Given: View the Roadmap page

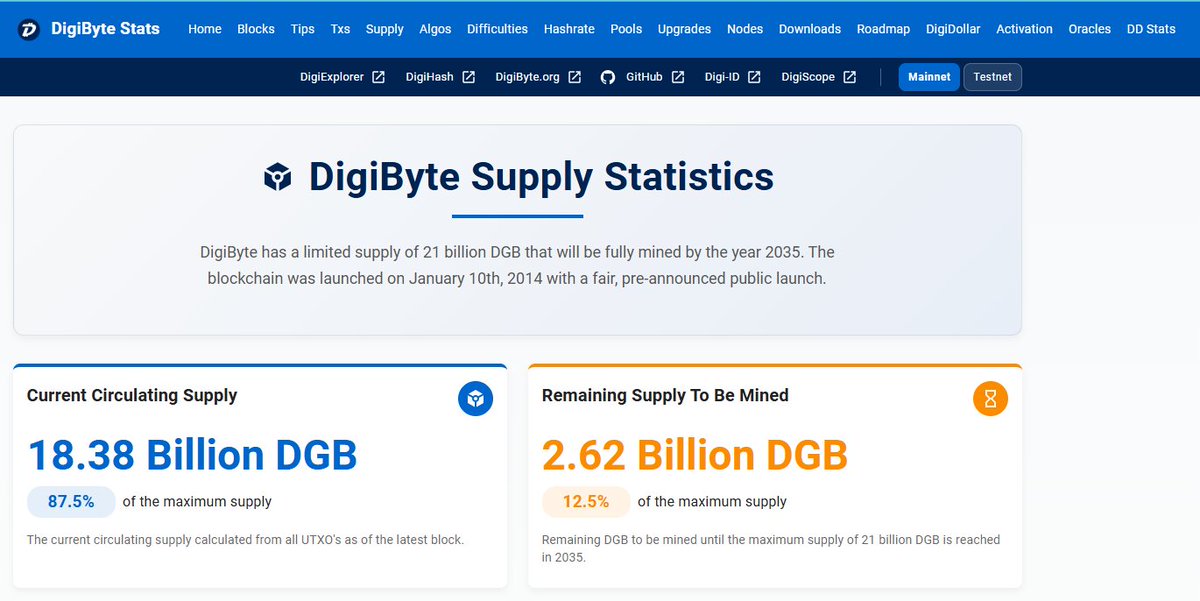Looking at the screenshot, I should (883, 29).
